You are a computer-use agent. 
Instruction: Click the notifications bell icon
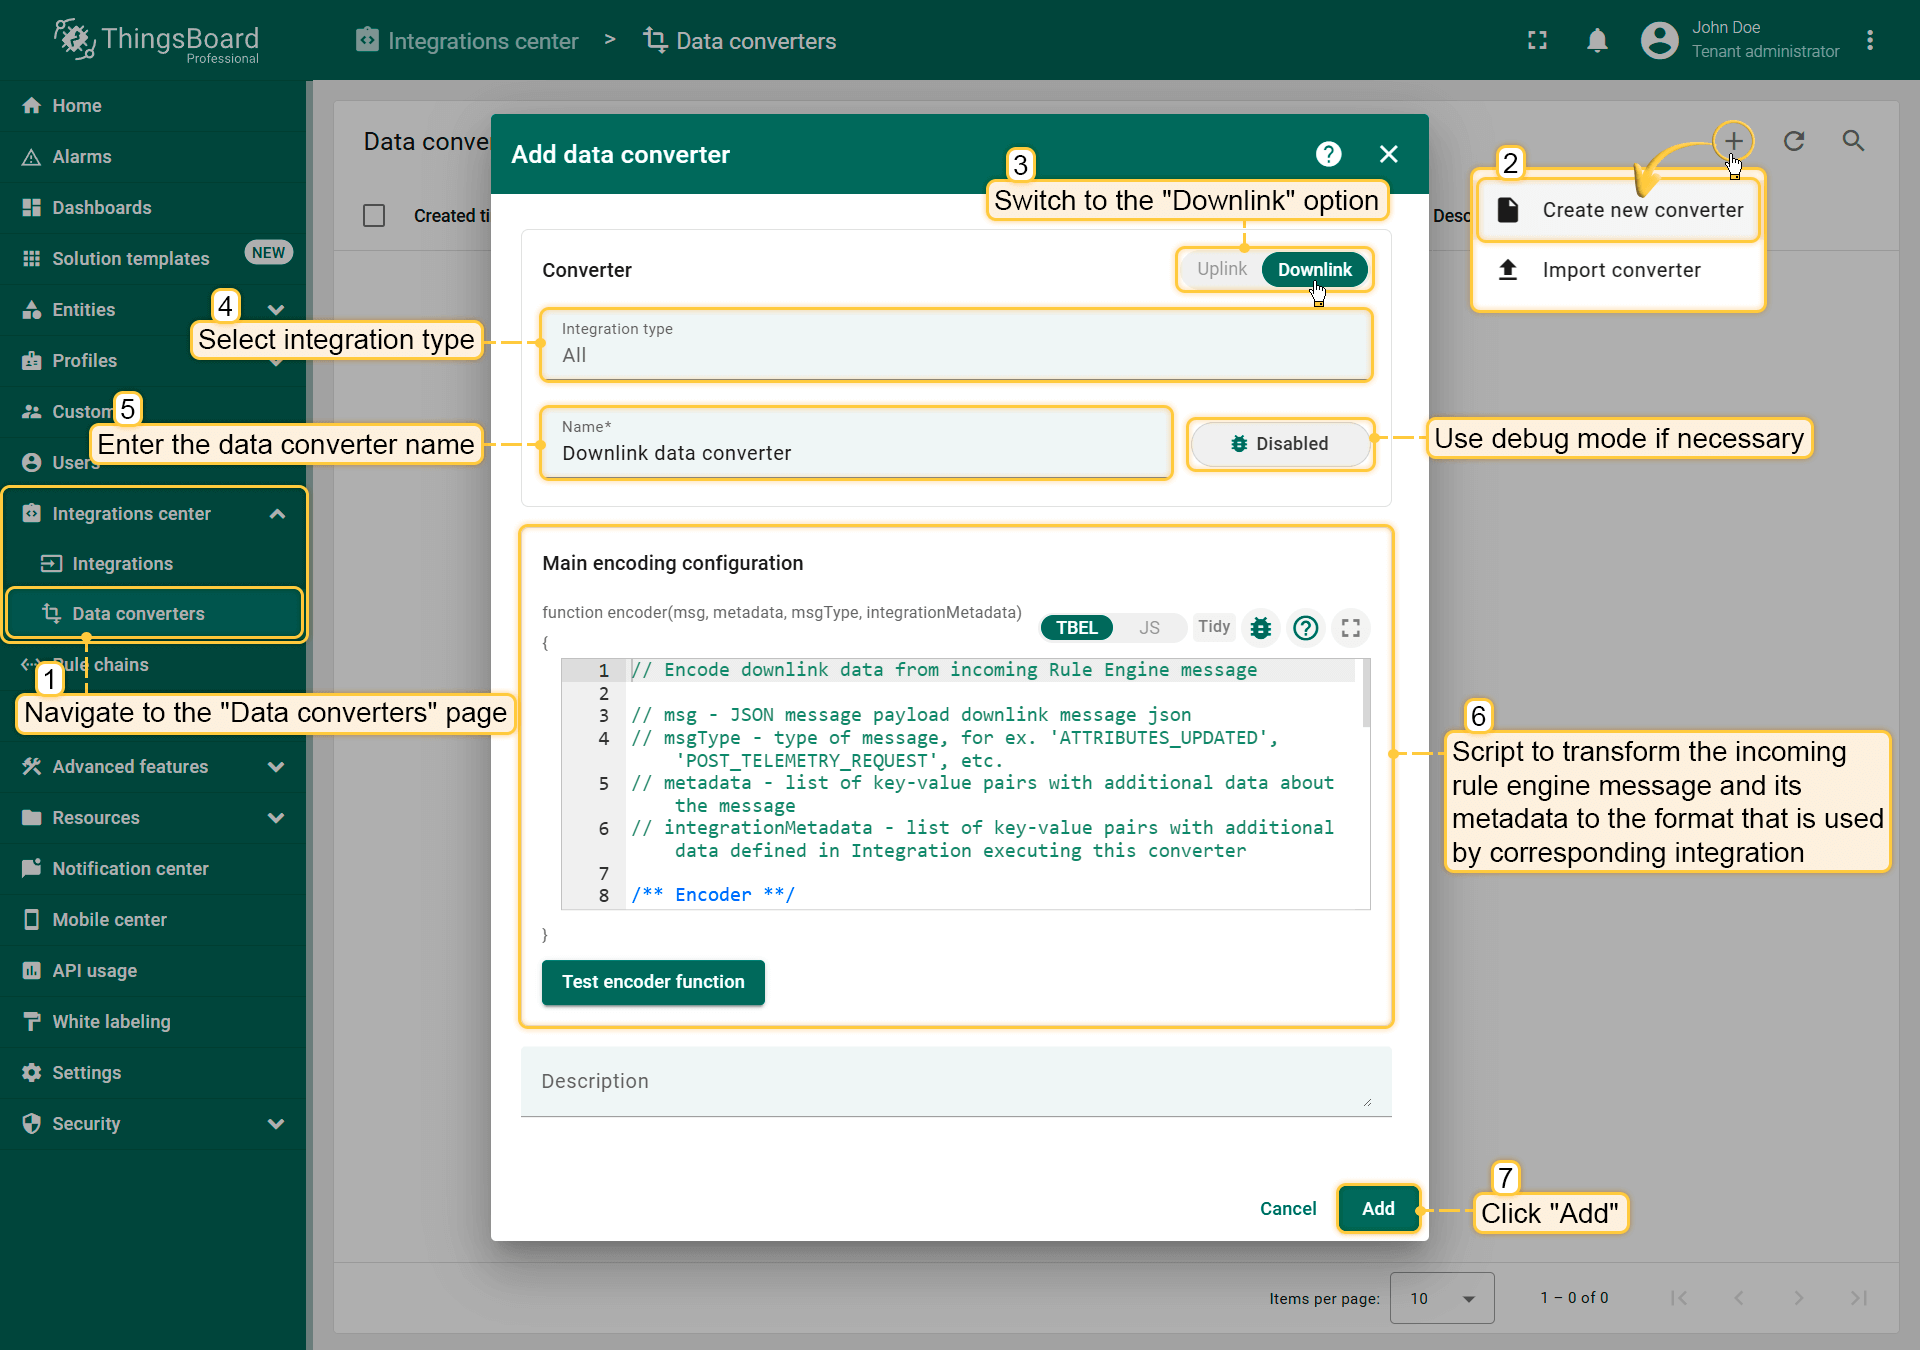[x=1597, y=40]
